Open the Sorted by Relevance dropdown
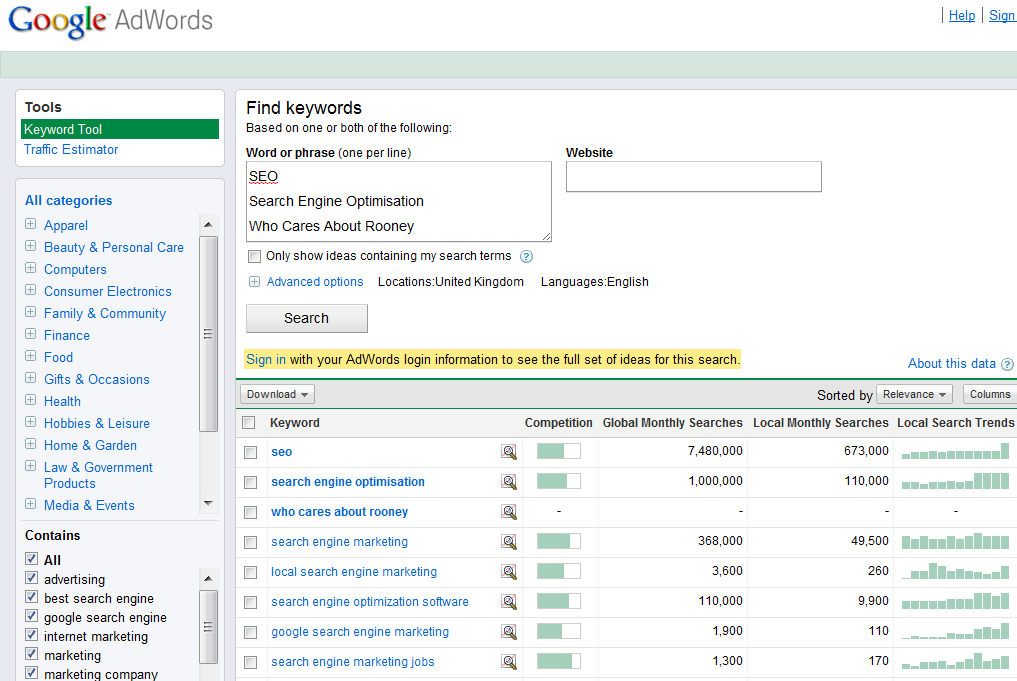The width and height of the screenshot is (1017, 681). click(x=915, y=394)
